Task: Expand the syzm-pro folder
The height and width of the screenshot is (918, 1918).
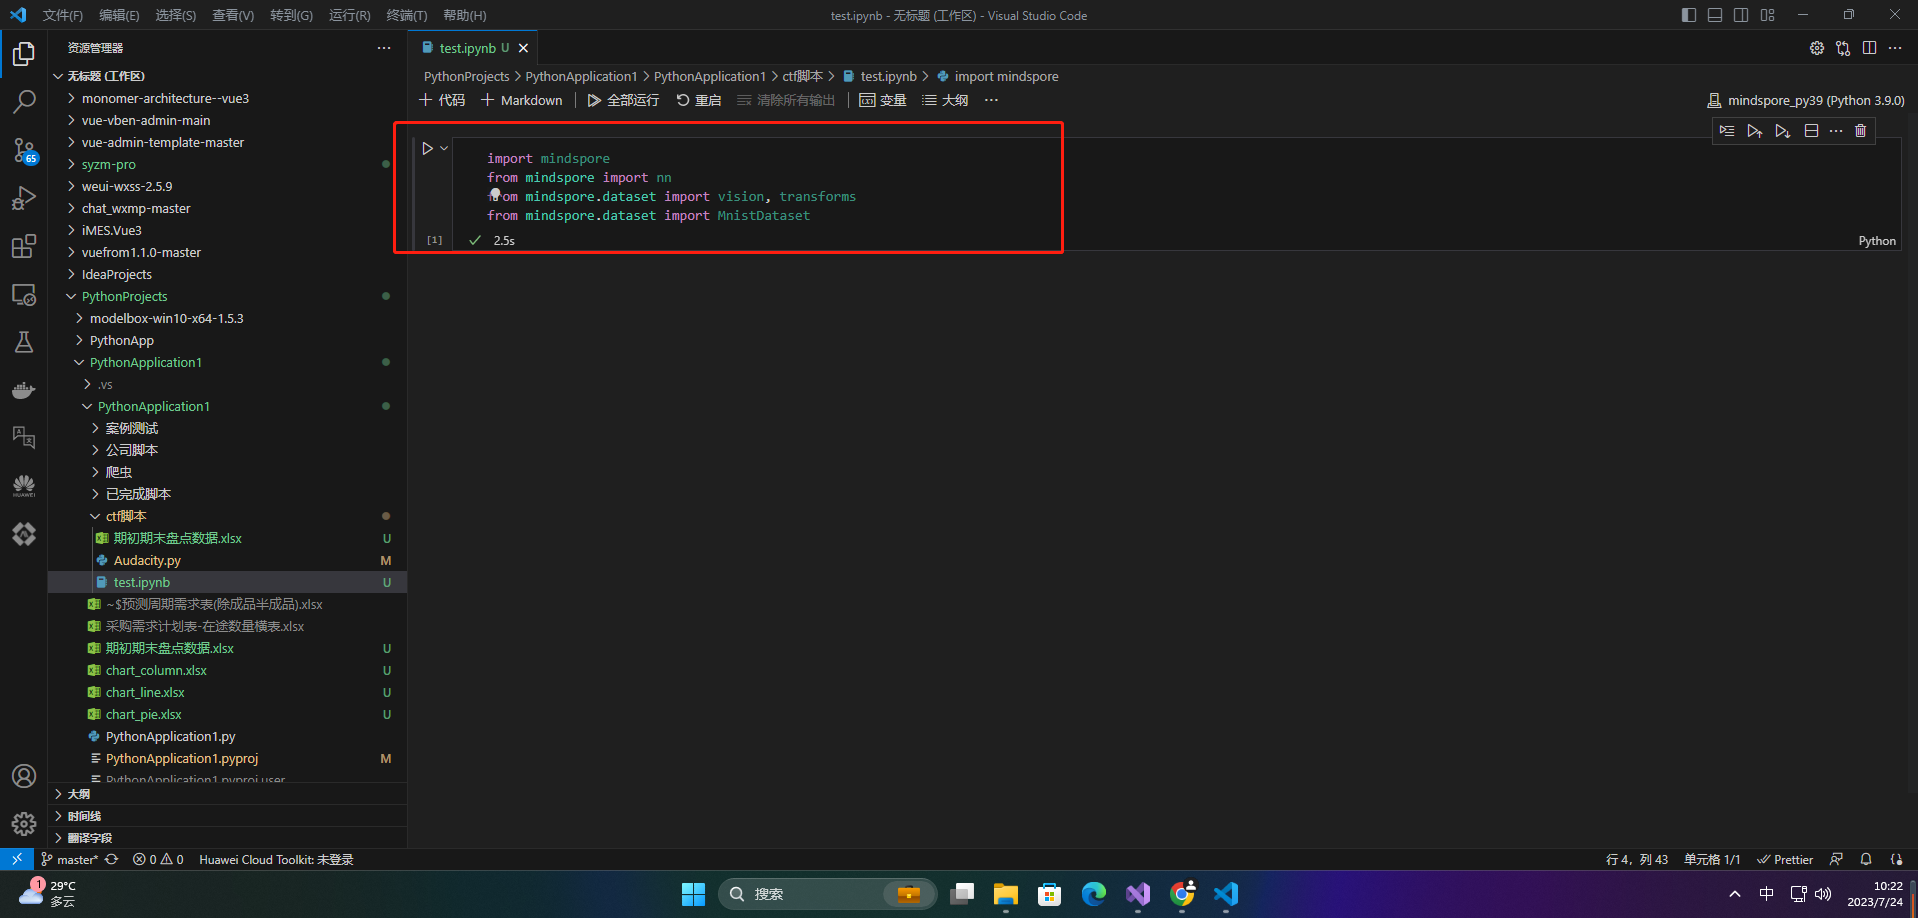Action: 227,164
